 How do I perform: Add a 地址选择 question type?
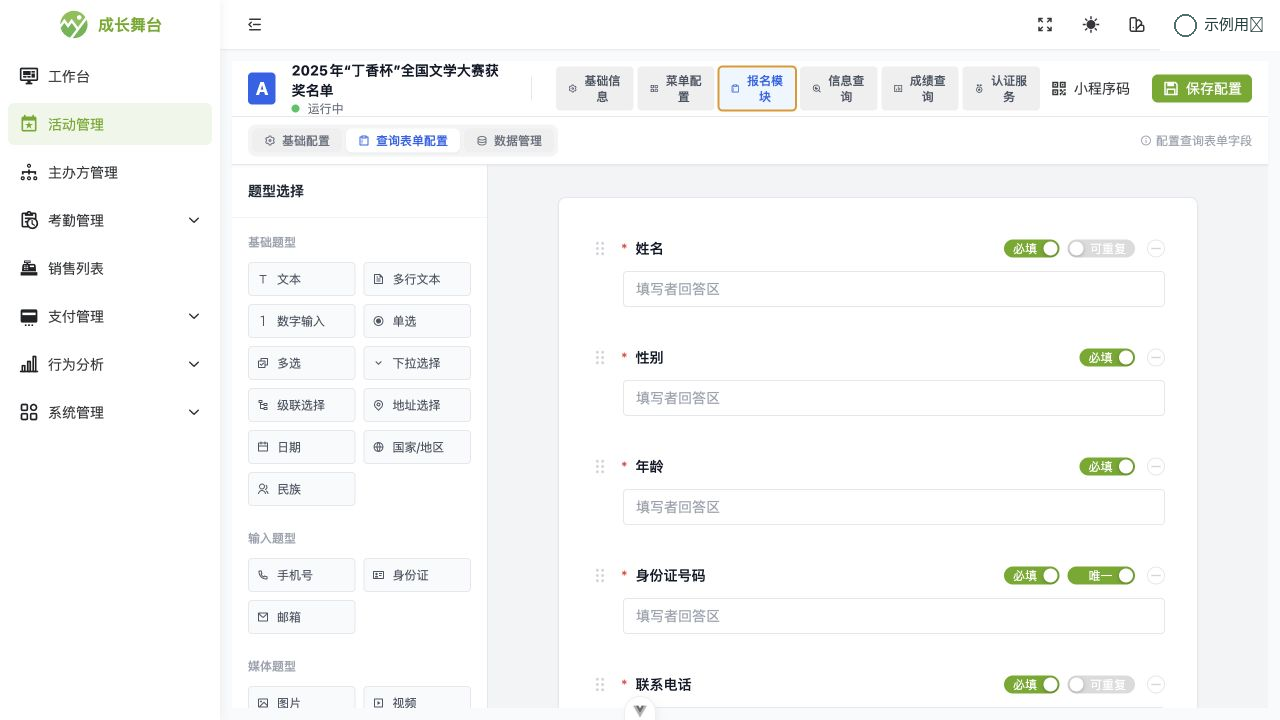click(417, 405)
